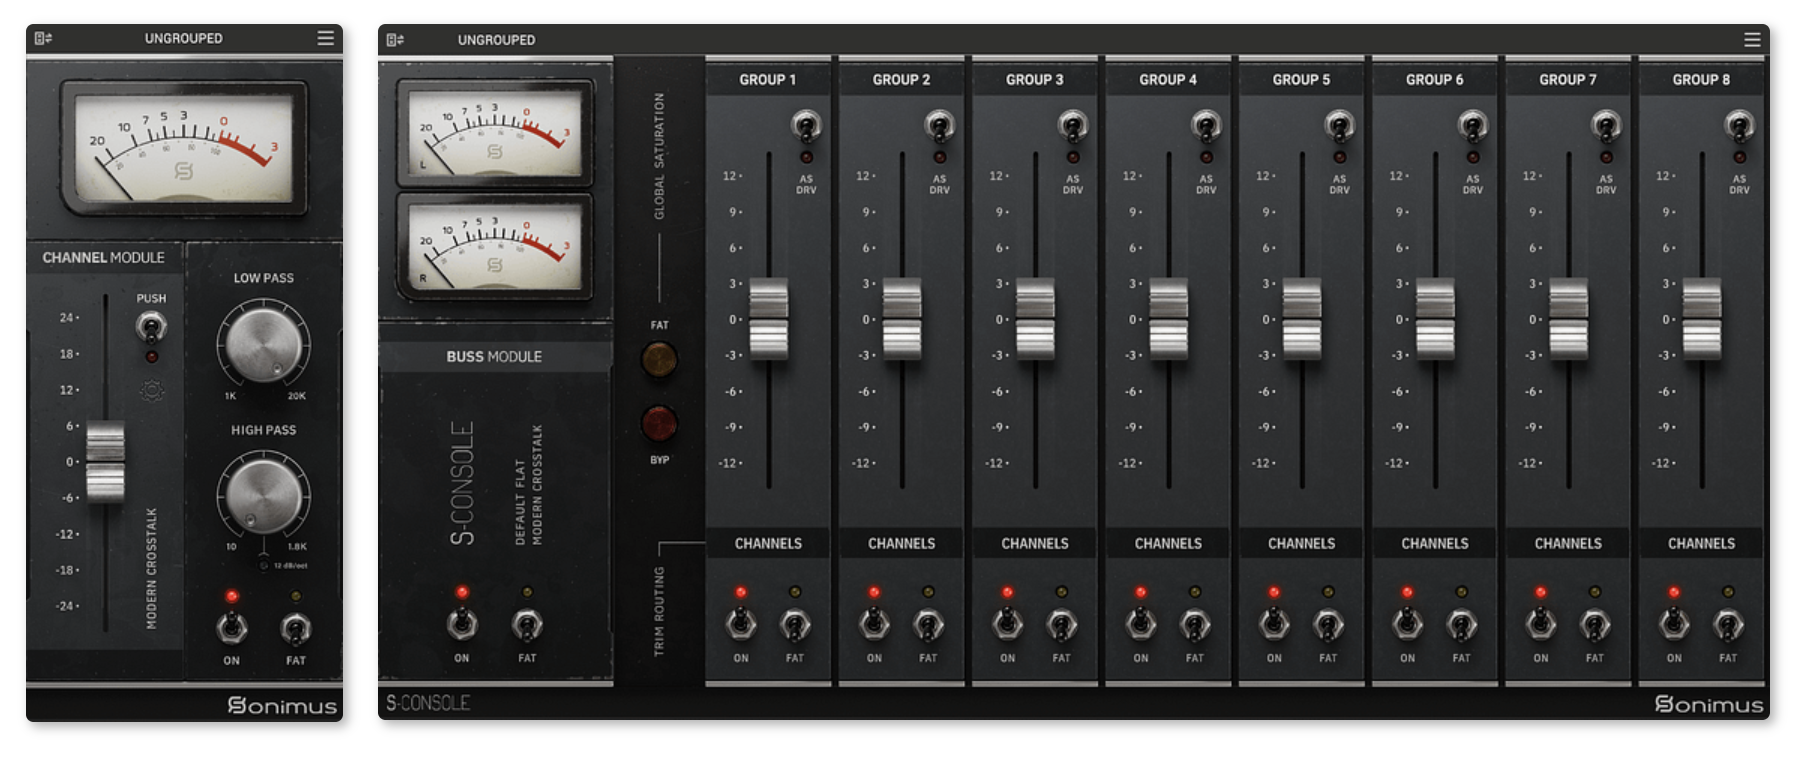Click the MODERN CROSSTALK label in channel module

pyautogui.click(x=152, y=569)
